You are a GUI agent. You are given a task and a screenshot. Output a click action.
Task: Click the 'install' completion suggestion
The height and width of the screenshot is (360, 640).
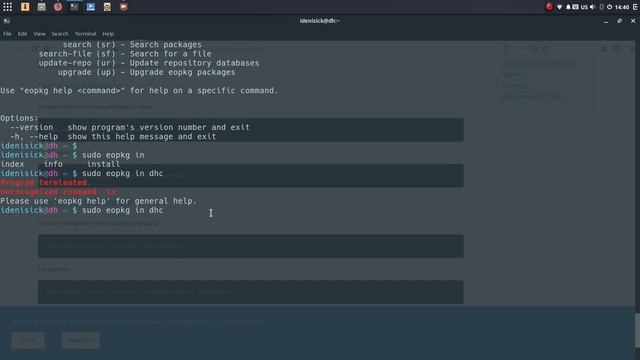point(103,164)
